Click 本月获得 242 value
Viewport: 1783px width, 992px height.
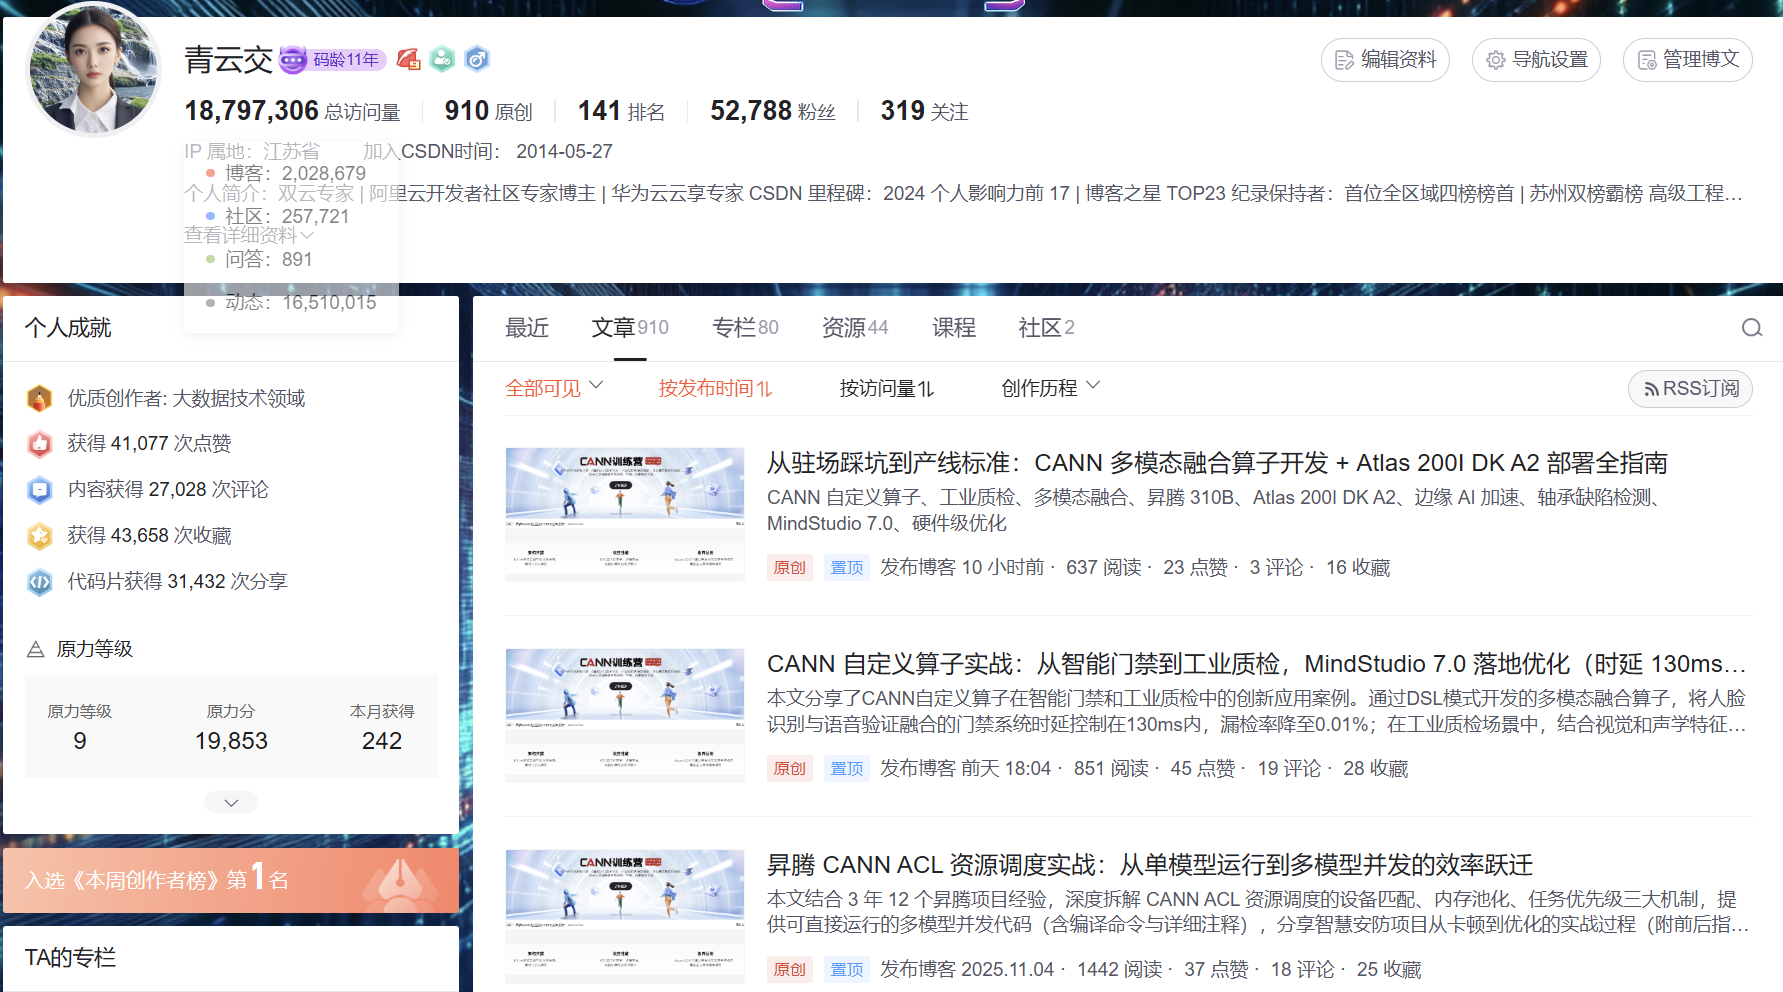(x=382, y=741)
